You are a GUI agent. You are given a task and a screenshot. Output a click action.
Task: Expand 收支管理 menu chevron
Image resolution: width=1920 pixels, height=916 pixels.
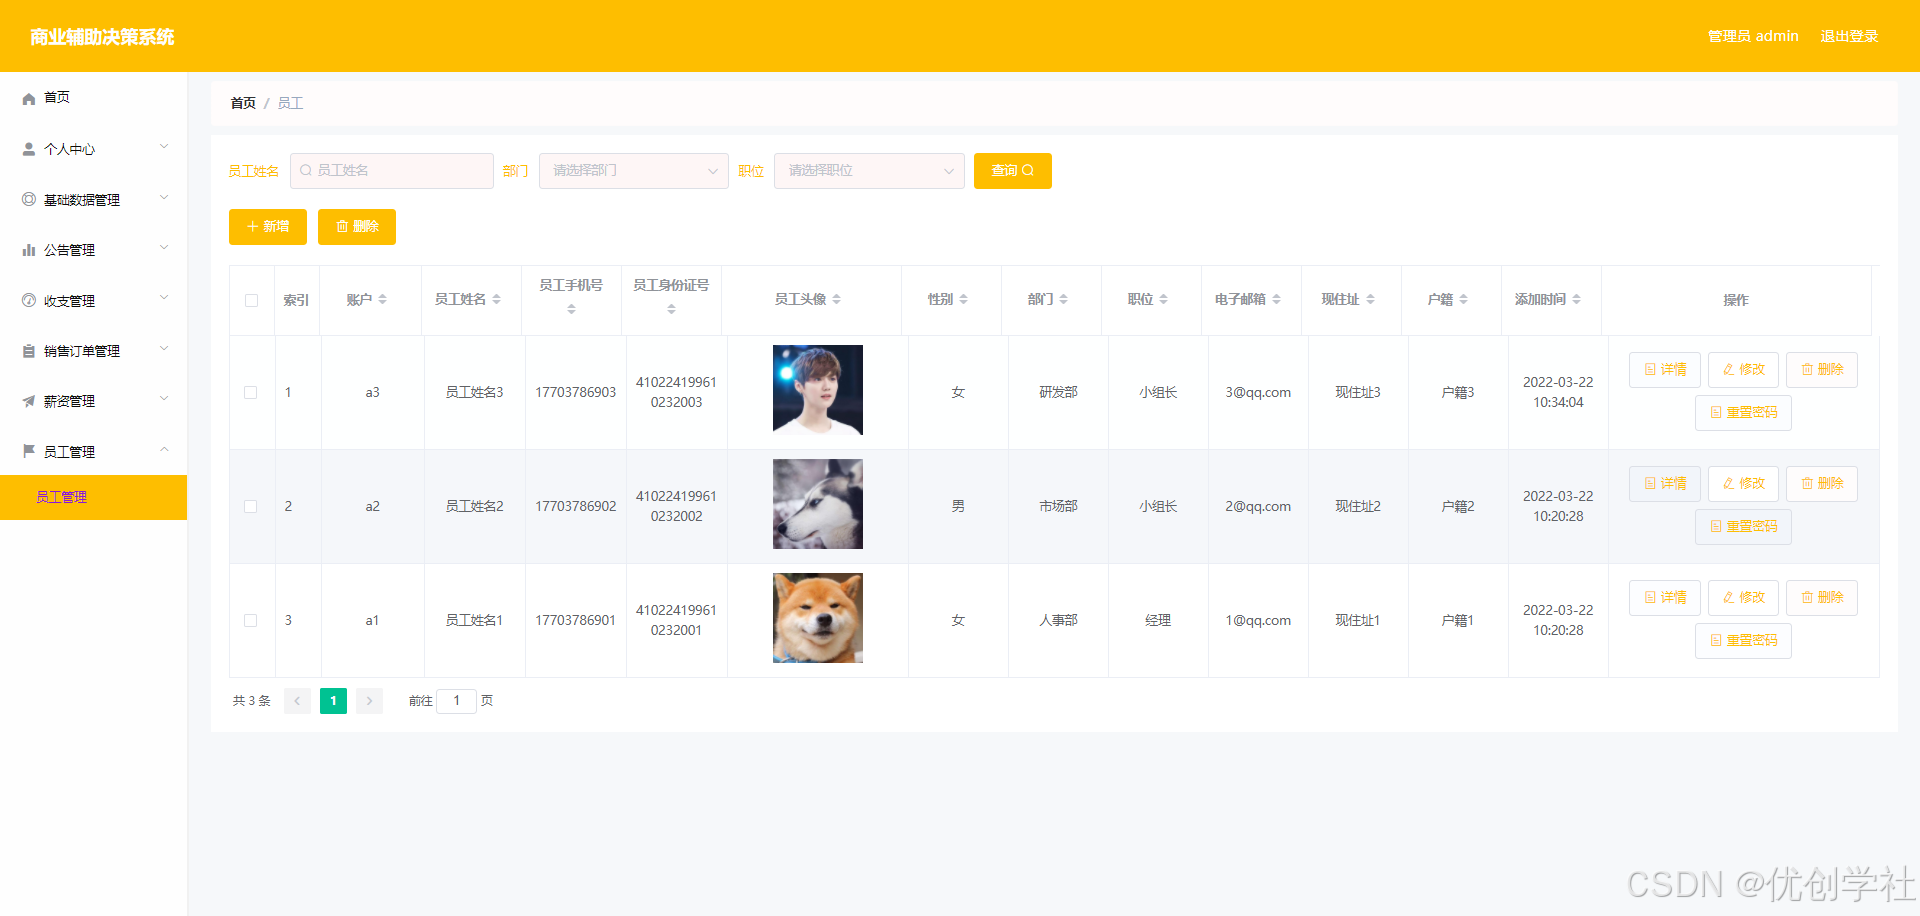tap(164, 298)
